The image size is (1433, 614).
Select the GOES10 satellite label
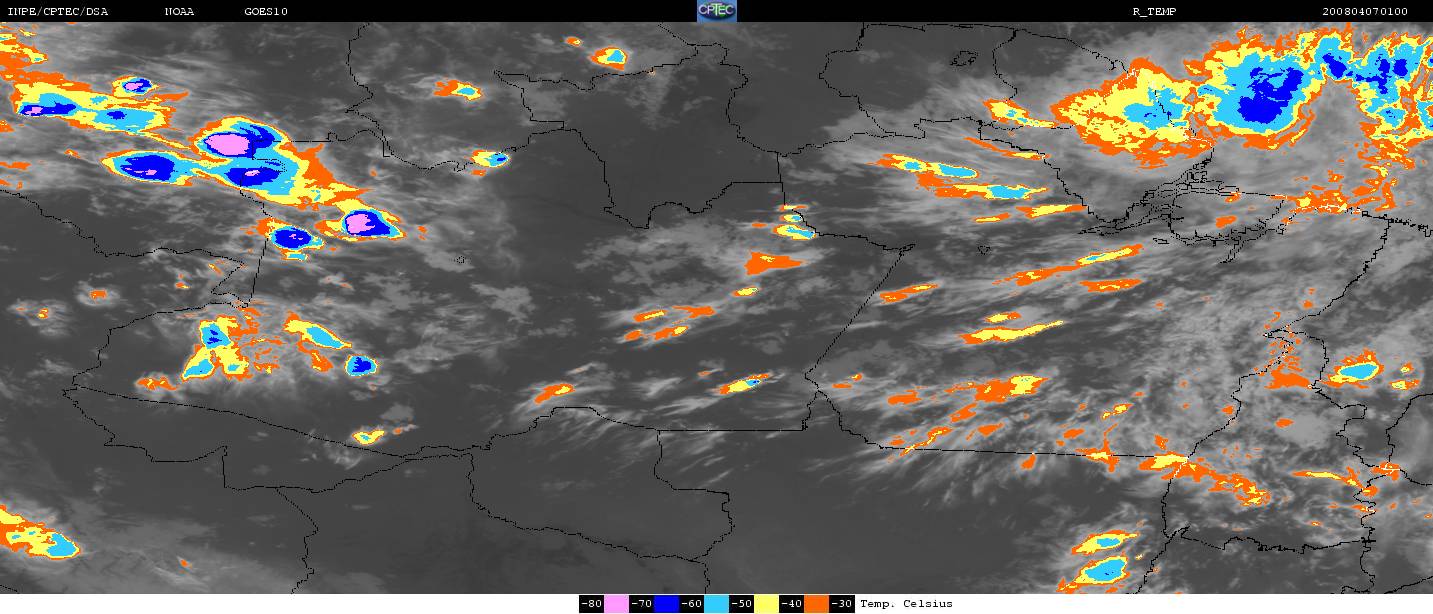click(x=266, y=12)
